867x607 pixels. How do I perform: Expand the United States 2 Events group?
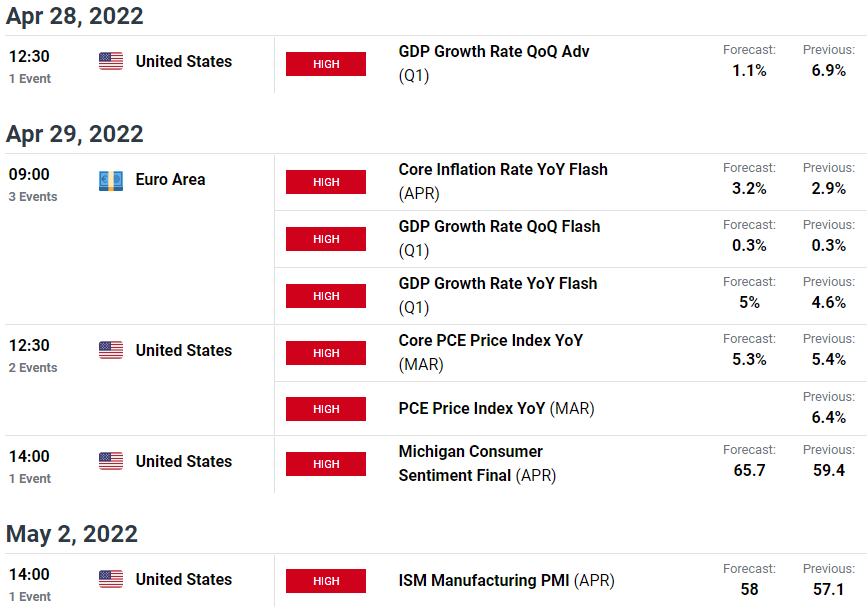coord(33,368)
